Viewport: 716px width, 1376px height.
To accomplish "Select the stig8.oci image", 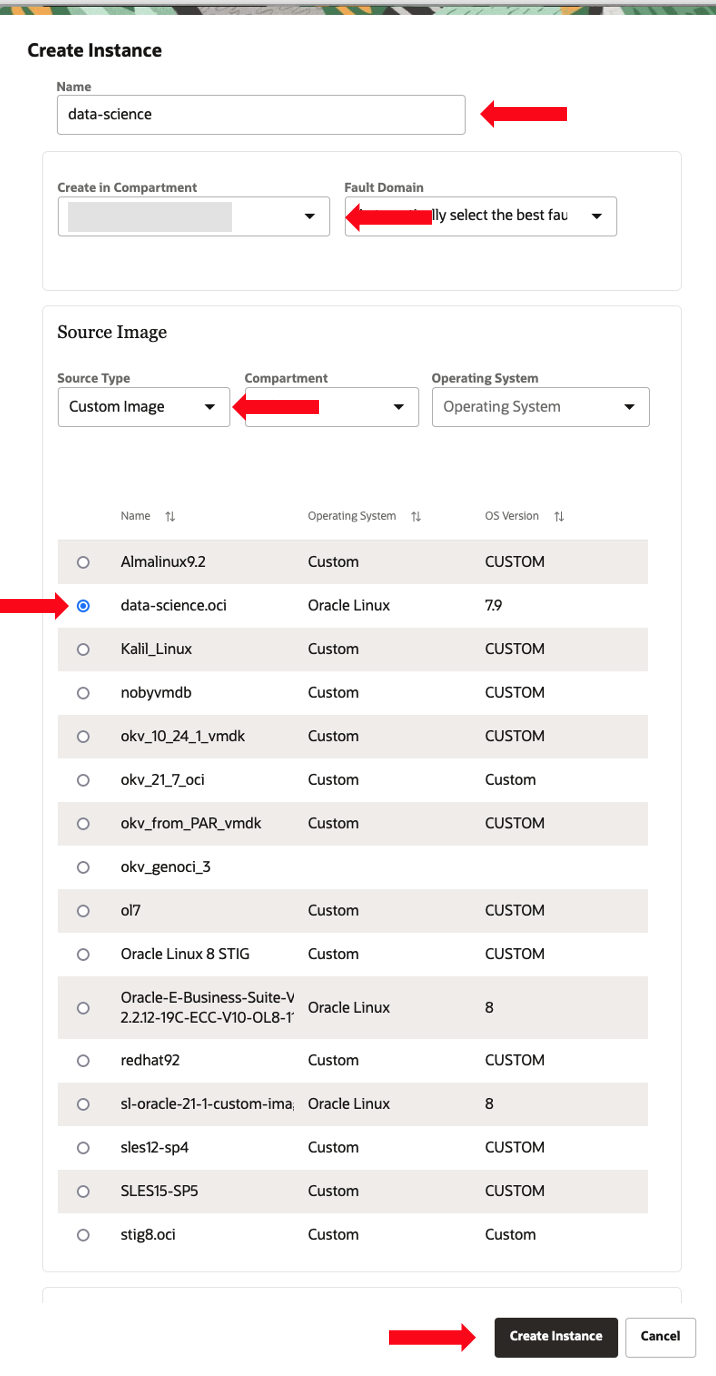I will pyautogui.click(x=83, y=1234).
